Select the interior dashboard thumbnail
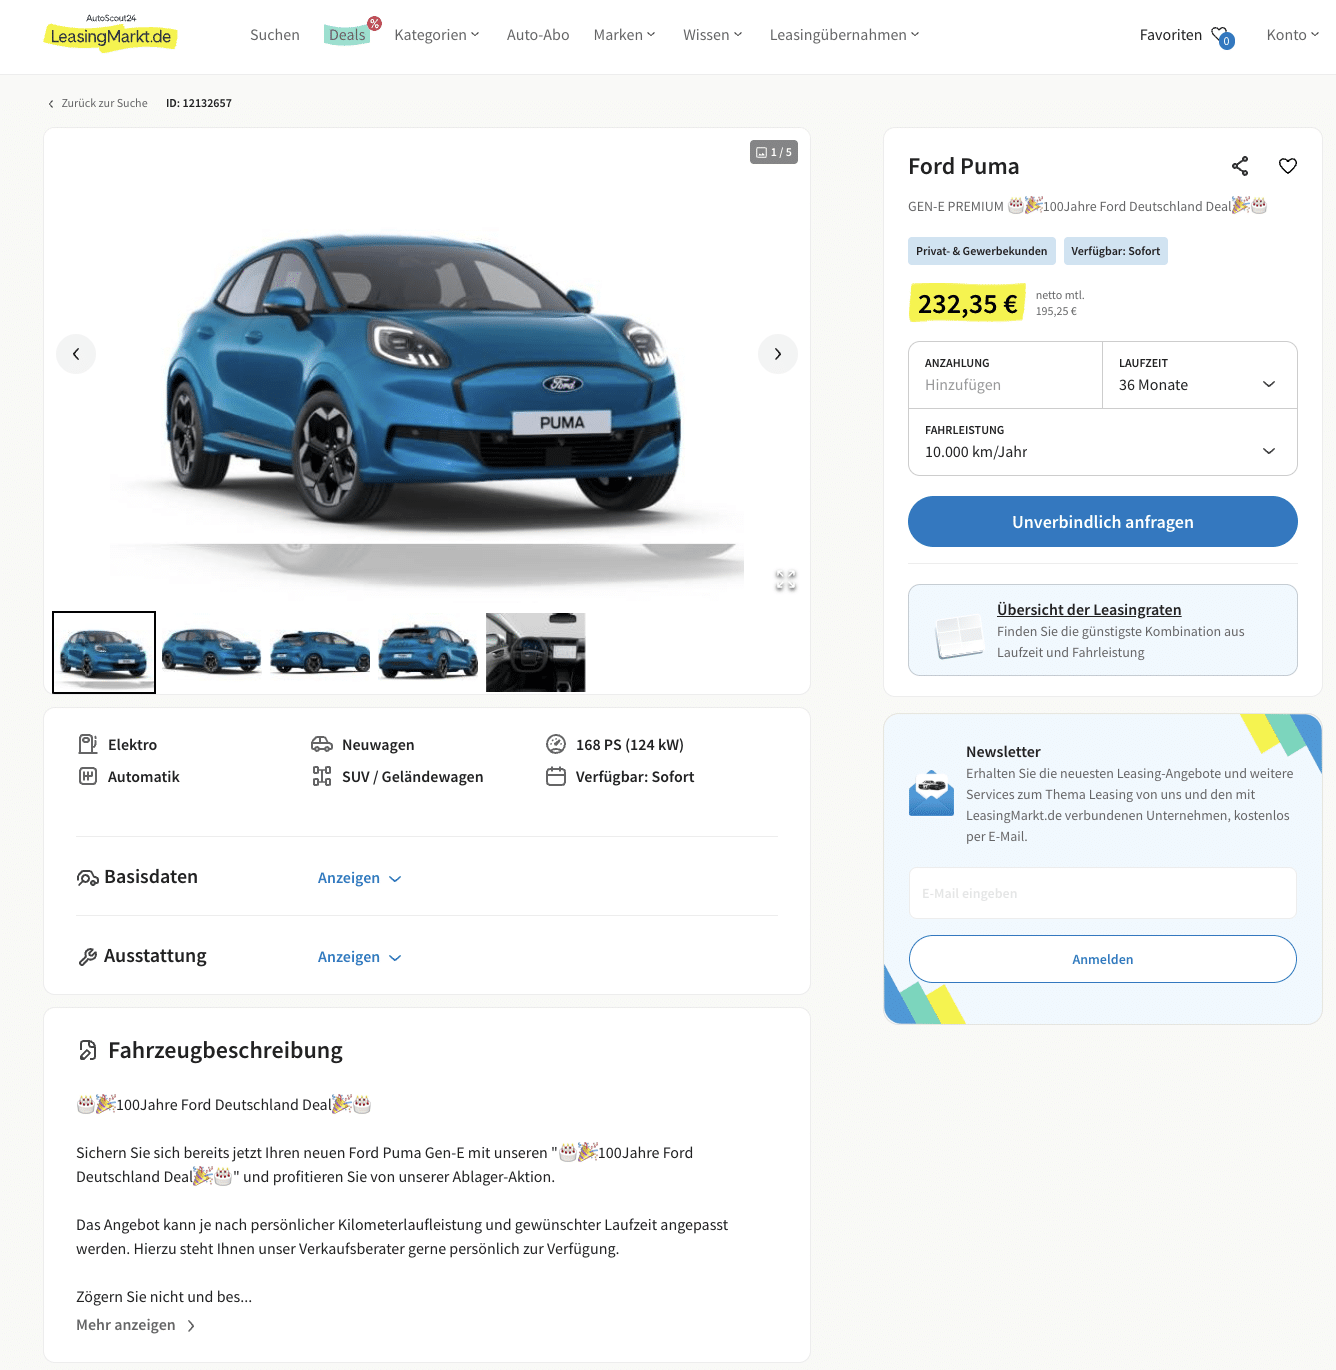The height and width of the screenshot is (1370, 1336). point(536,652)
